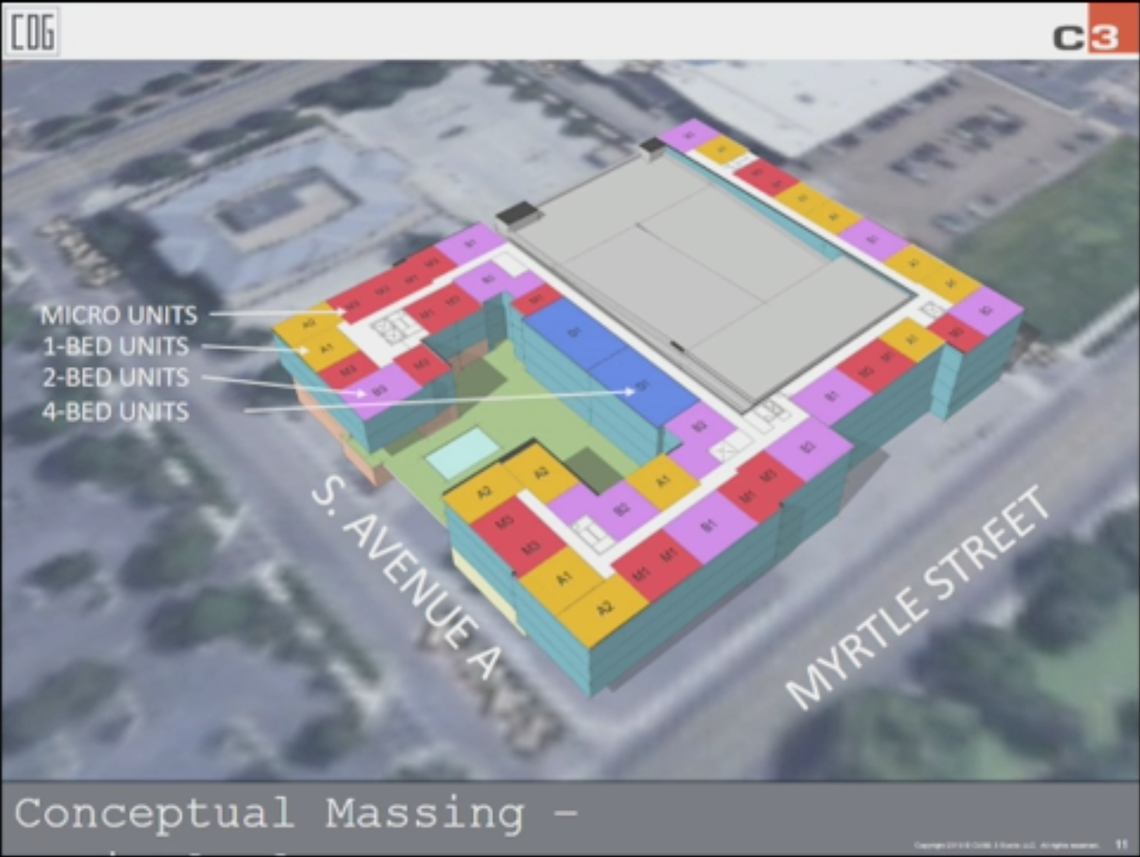Click the MICRO UNITS legend label
1140x857 pixels.
click(119, 315)
